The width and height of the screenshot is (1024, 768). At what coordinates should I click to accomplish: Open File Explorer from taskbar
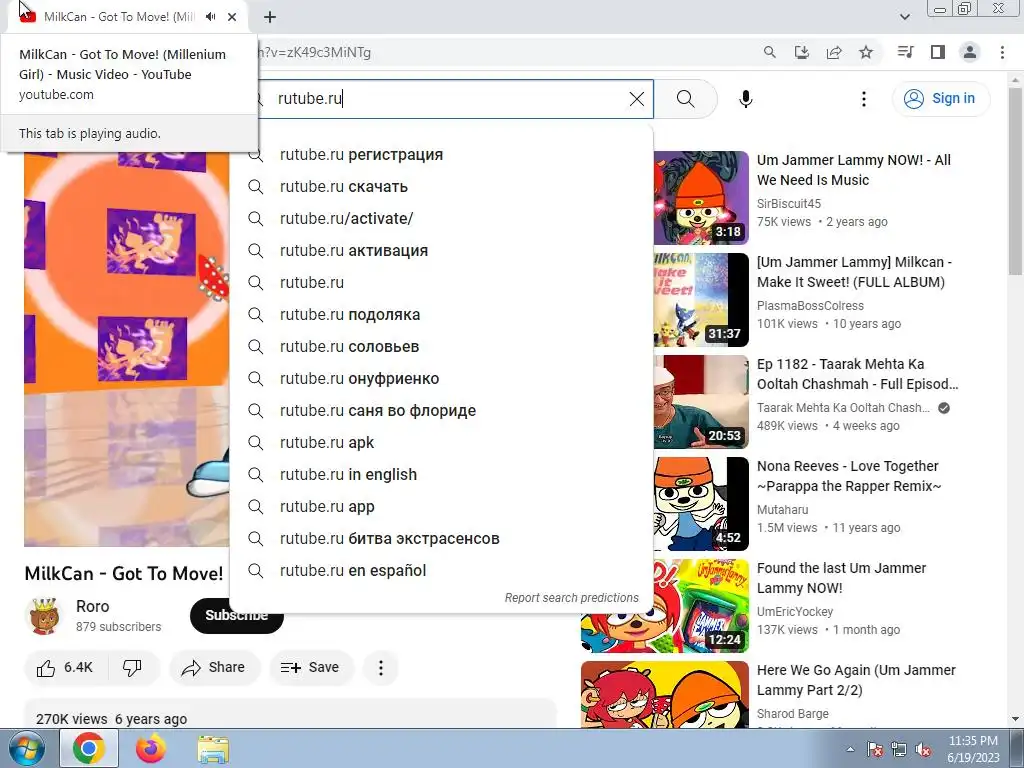213,749
